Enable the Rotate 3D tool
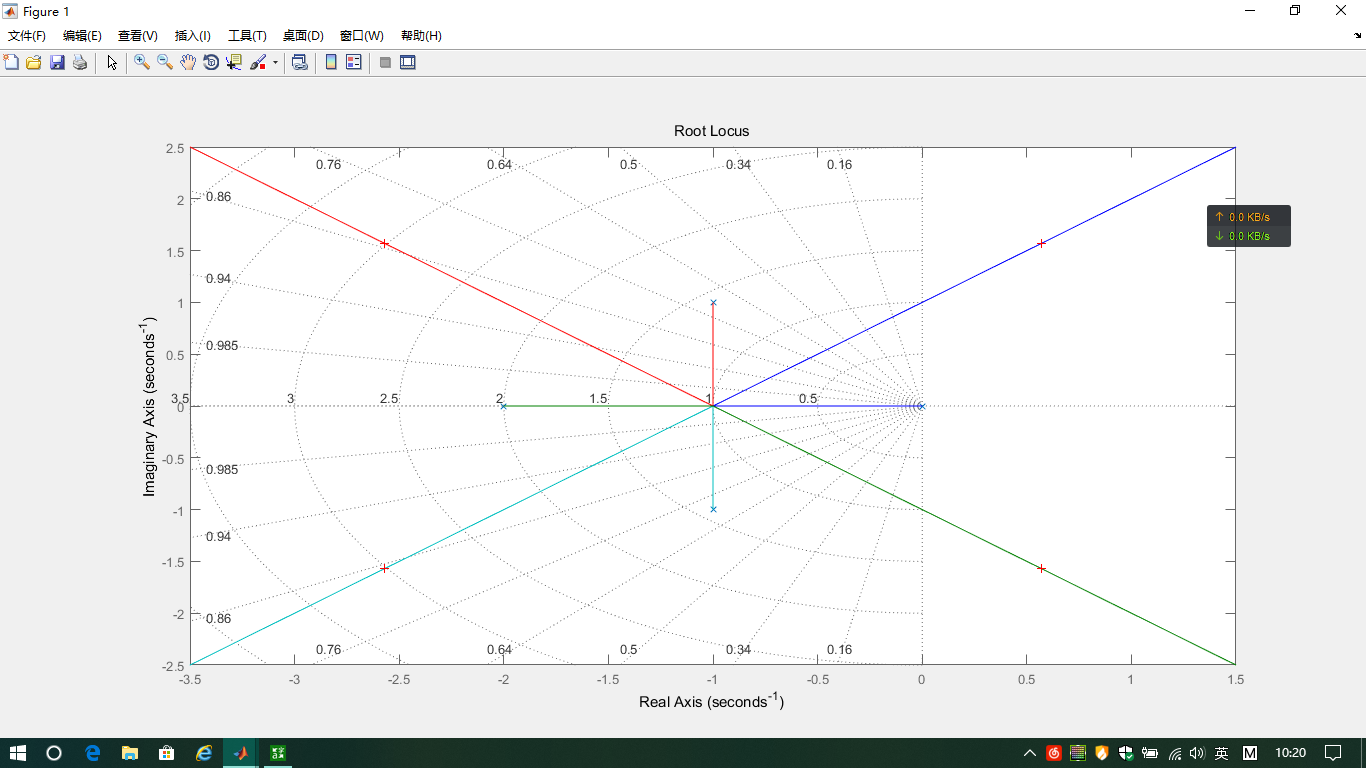The image size is (1366, 768). point(211,62)
